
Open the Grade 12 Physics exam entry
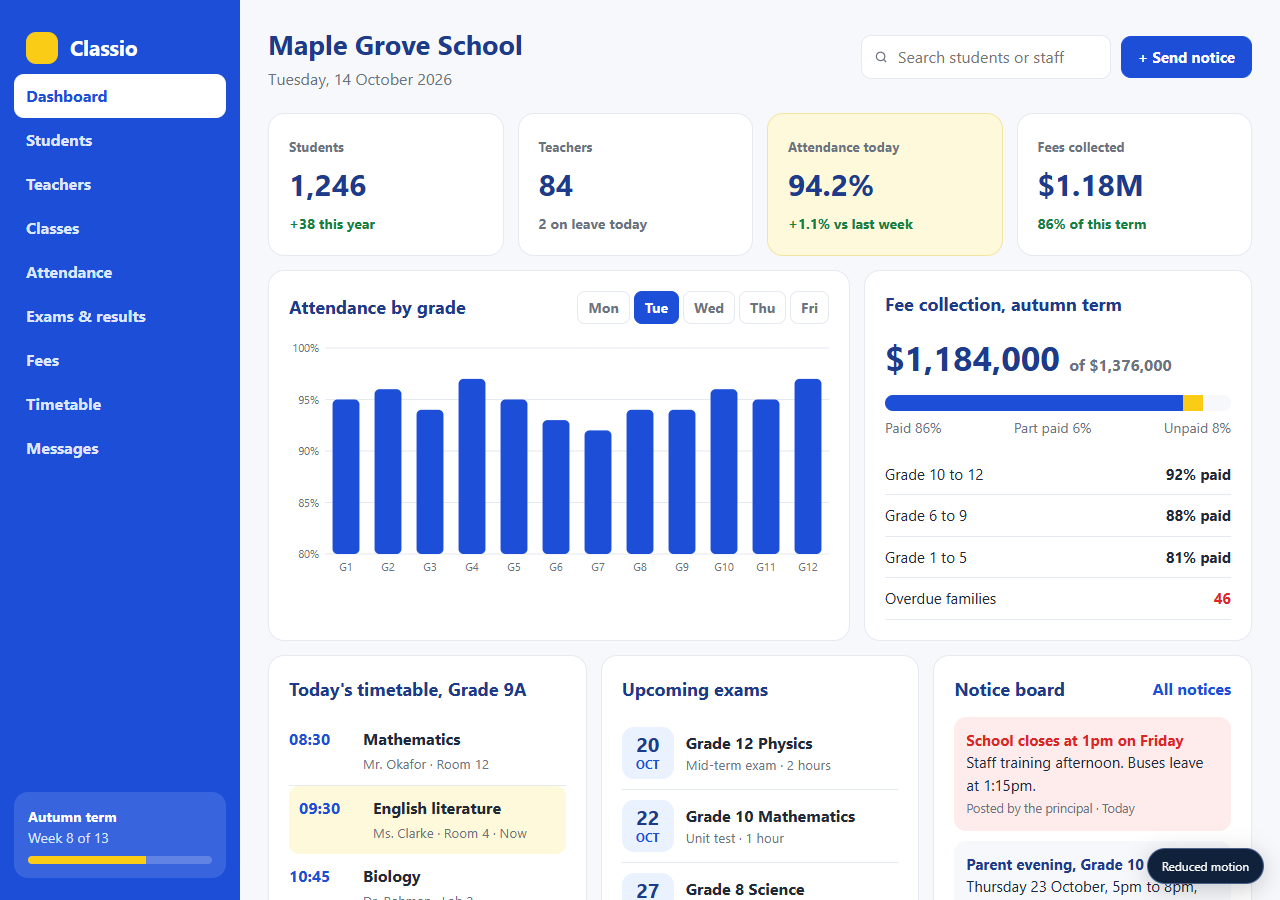[760, 753]
